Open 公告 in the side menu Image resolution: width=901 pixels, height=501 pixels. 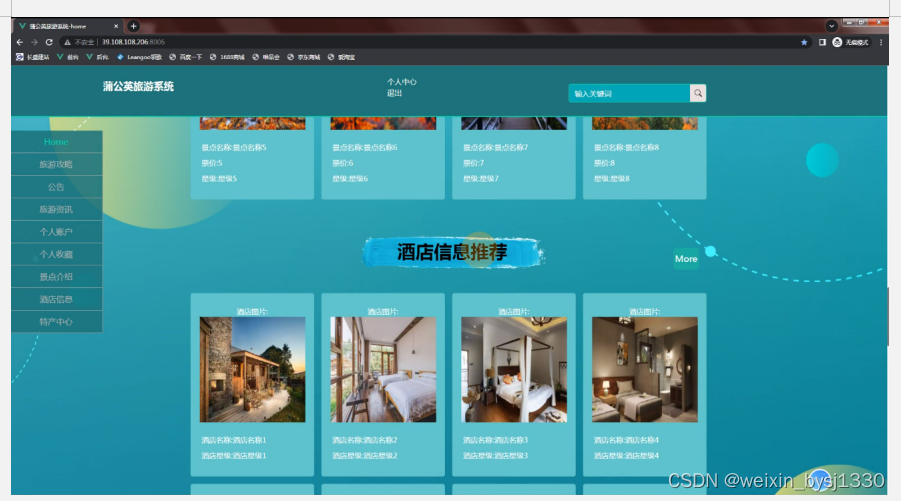[56, 187]
